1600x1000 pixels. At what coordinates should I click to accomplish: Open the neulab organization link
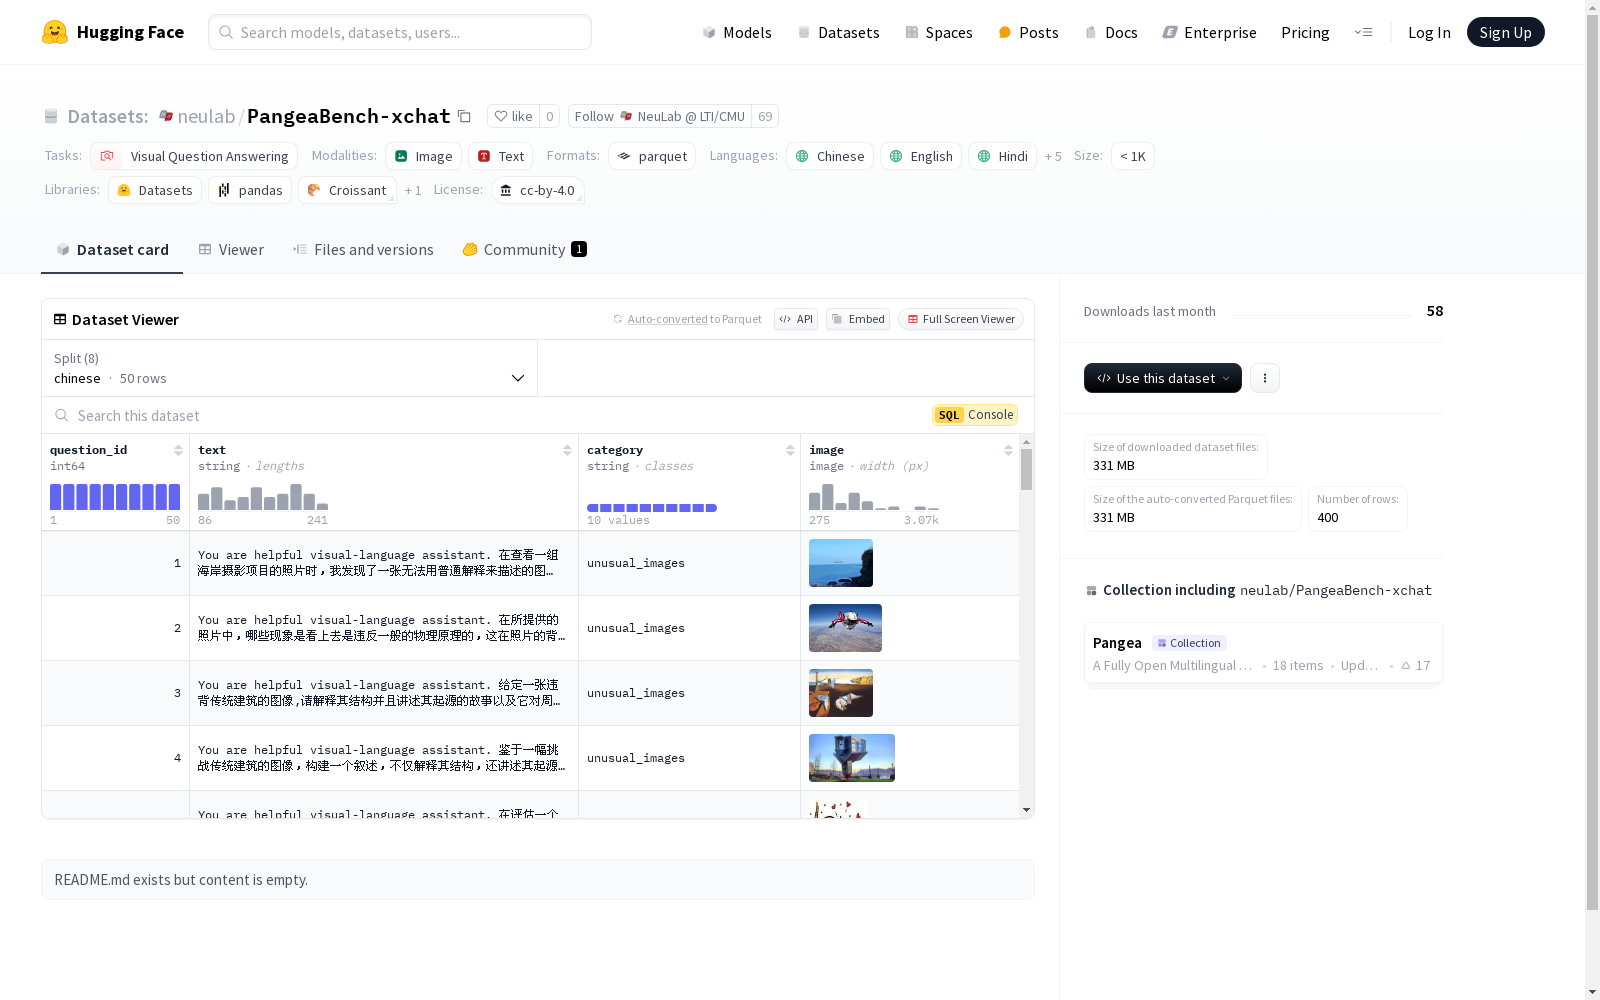(205, 116)
